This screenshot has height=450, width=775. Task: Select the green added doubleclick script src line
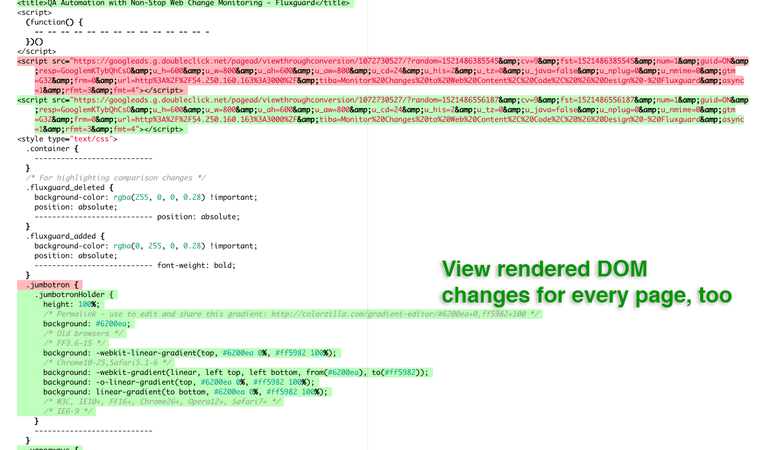(x=383, y=115)
